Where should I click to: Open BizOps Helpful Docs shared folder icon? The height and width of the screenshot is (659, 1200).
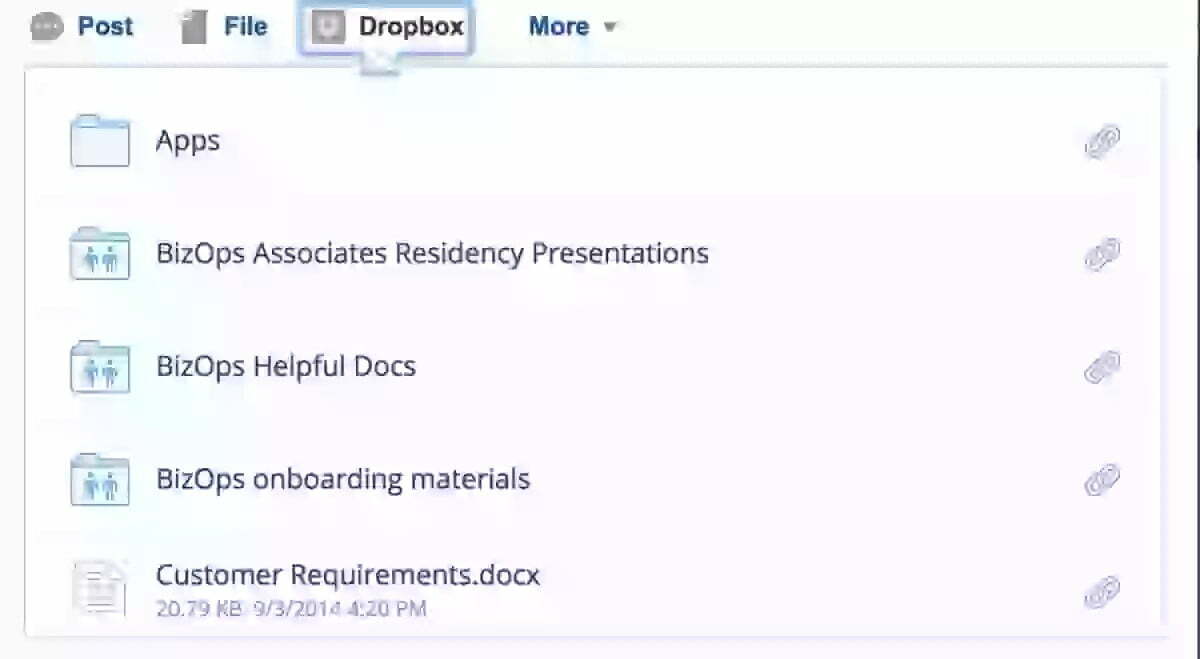click(100, 367)
